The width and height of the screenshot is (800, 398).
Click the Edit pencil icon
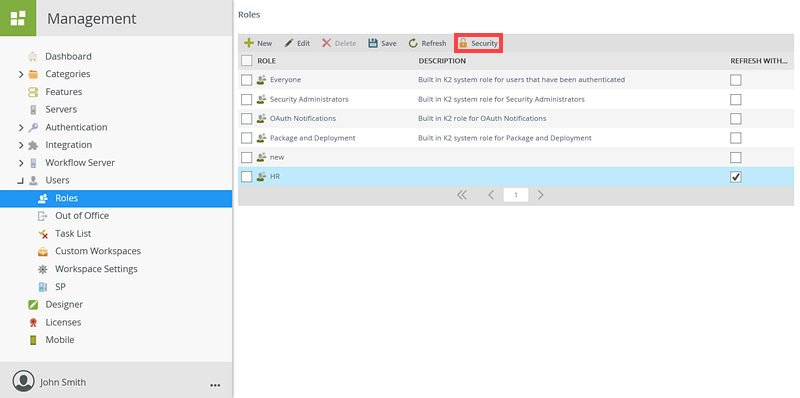(x=289, y=43)
